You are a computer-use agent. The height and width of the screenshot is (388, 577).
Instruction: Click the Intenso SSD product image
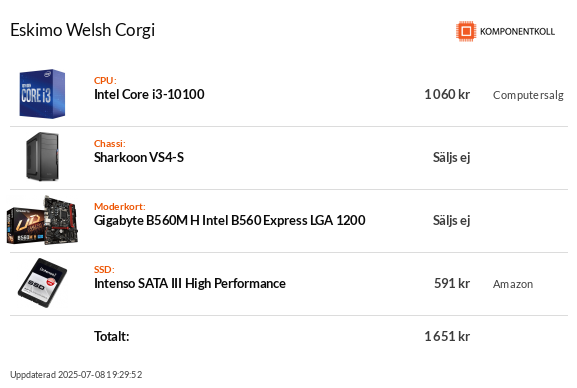42,283
